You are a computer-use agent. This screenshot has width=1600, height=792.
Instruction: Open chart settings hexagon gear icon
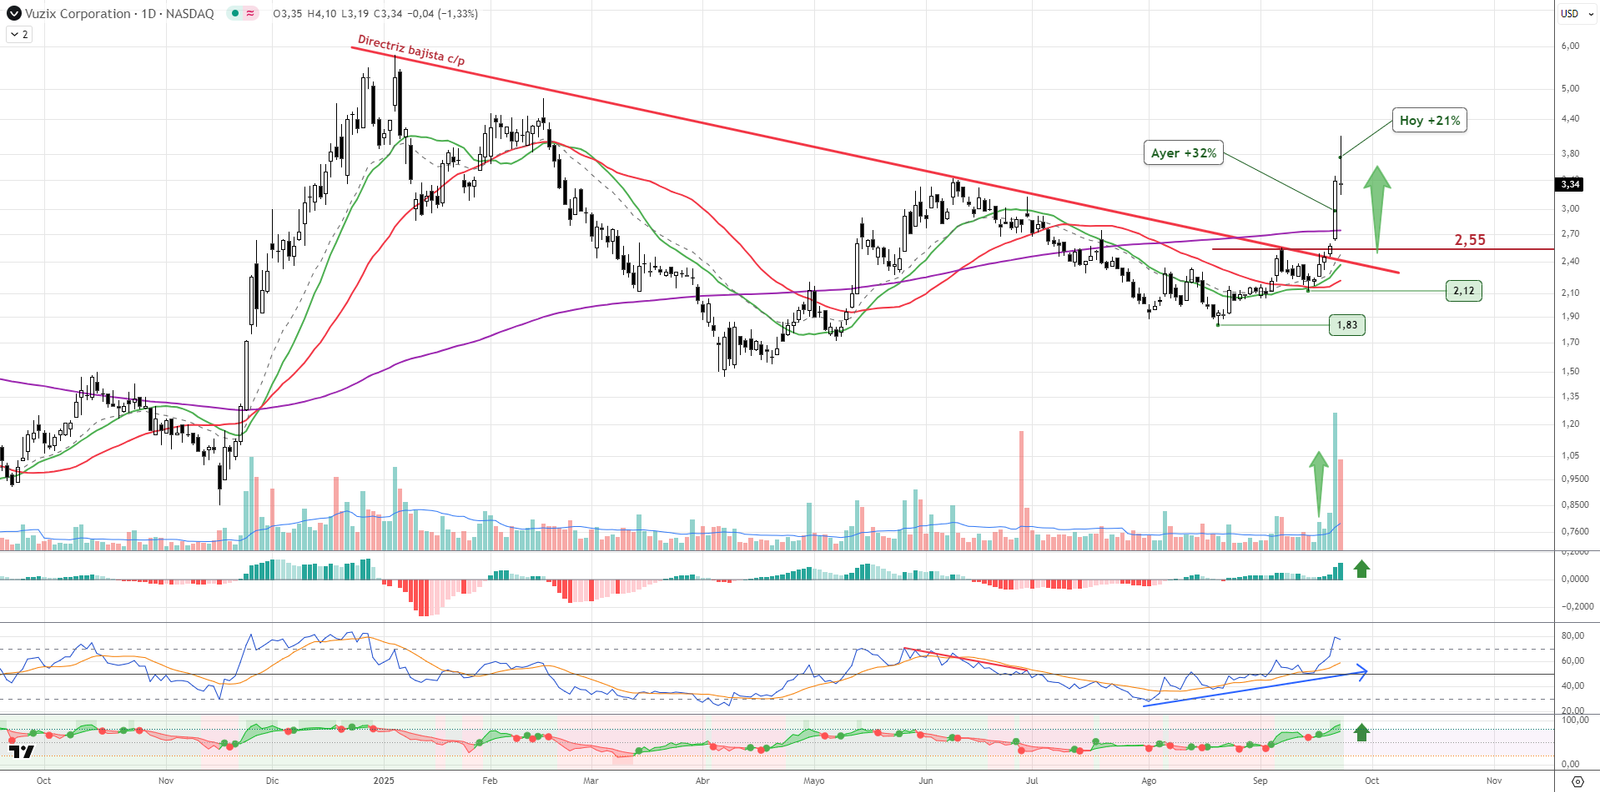(1577, 781)
